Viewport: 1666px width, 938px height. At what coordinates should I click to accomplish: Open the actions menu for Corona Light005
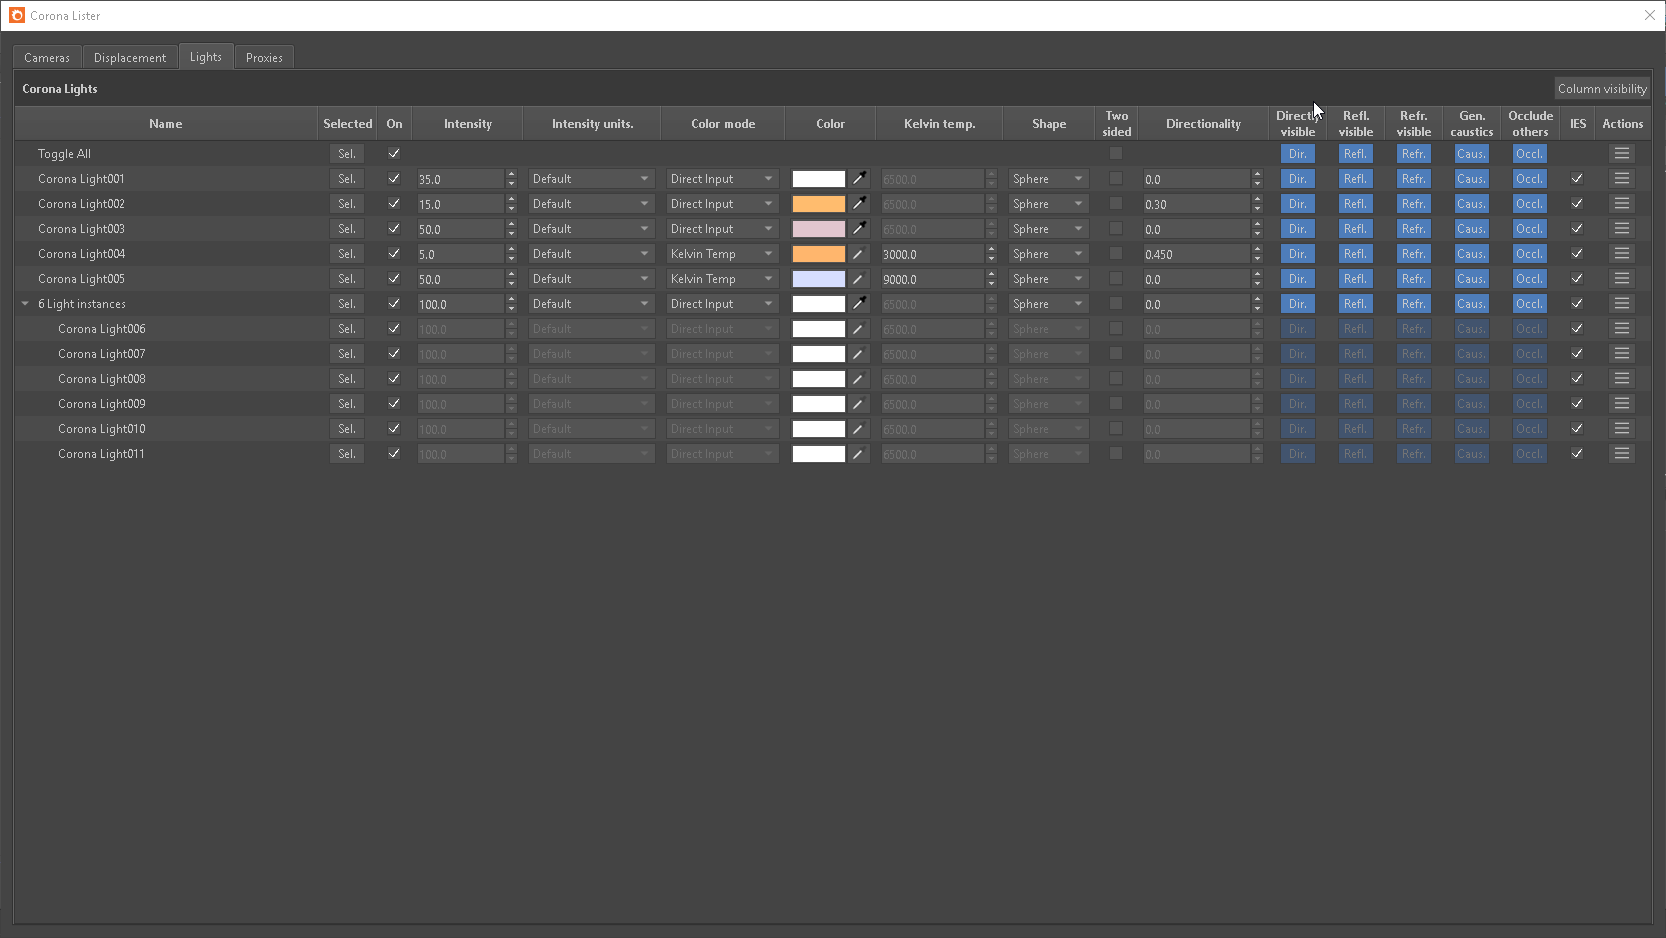(x=1622, y=279)
